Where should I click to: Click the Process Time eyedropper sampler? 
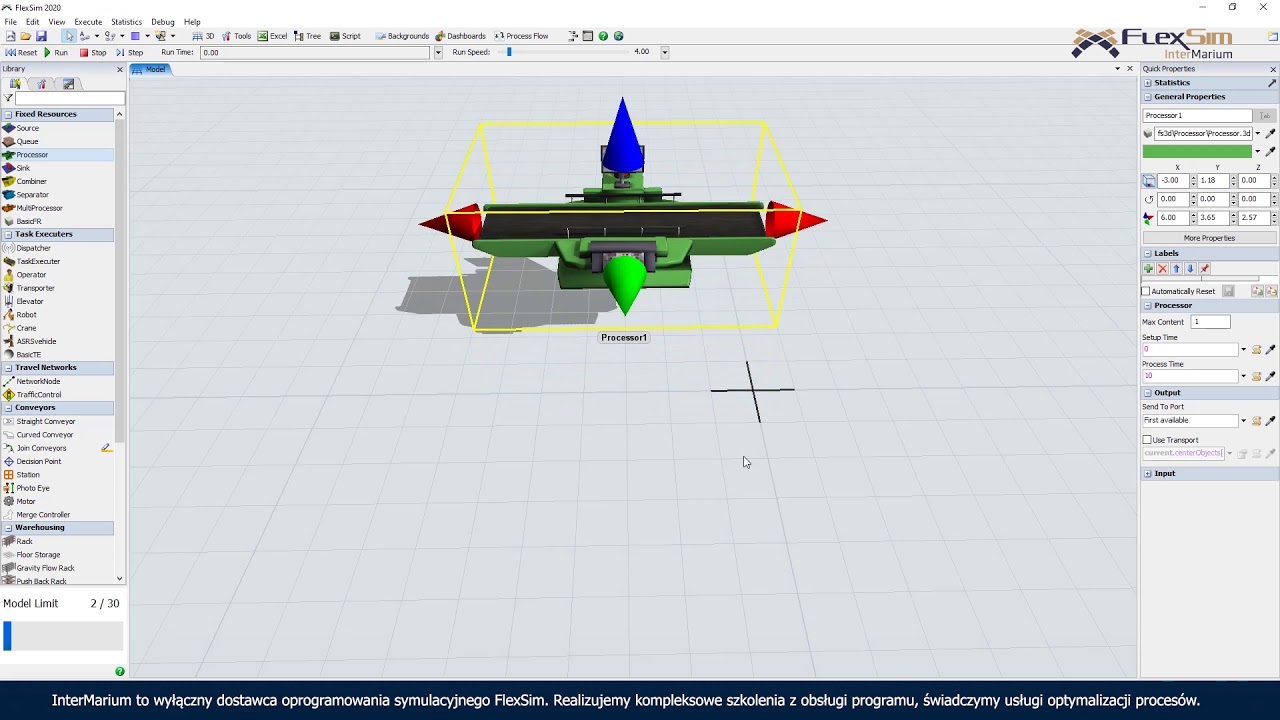pos(1271,376)
